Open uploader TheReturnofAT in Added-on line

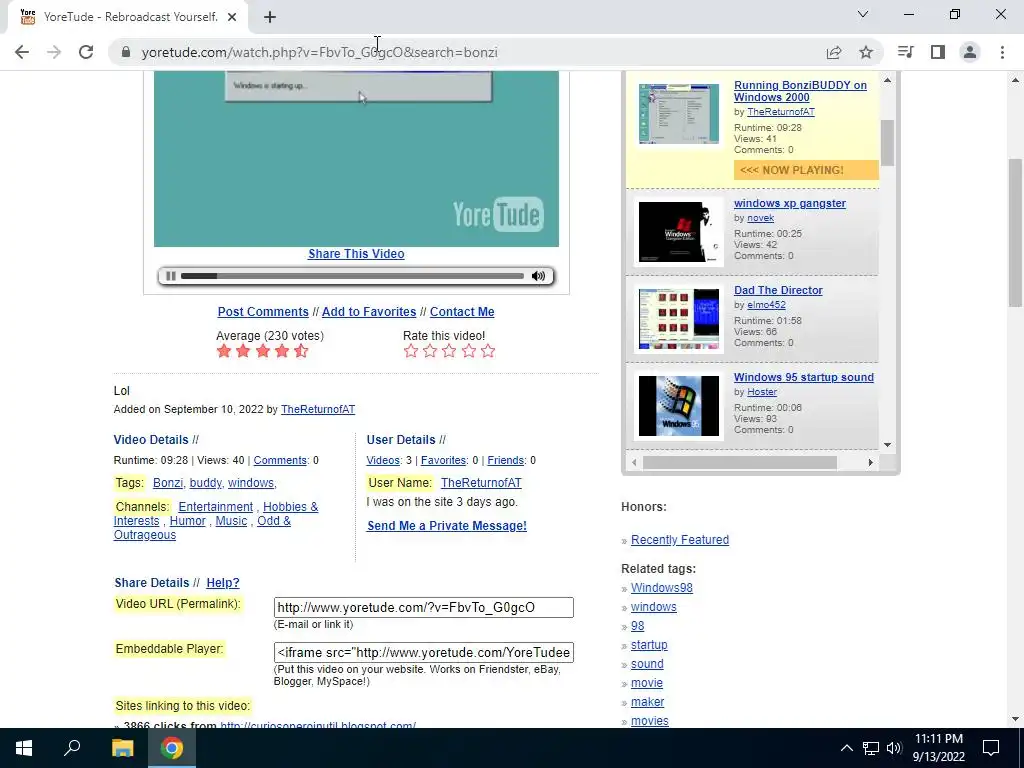point(318,409)
